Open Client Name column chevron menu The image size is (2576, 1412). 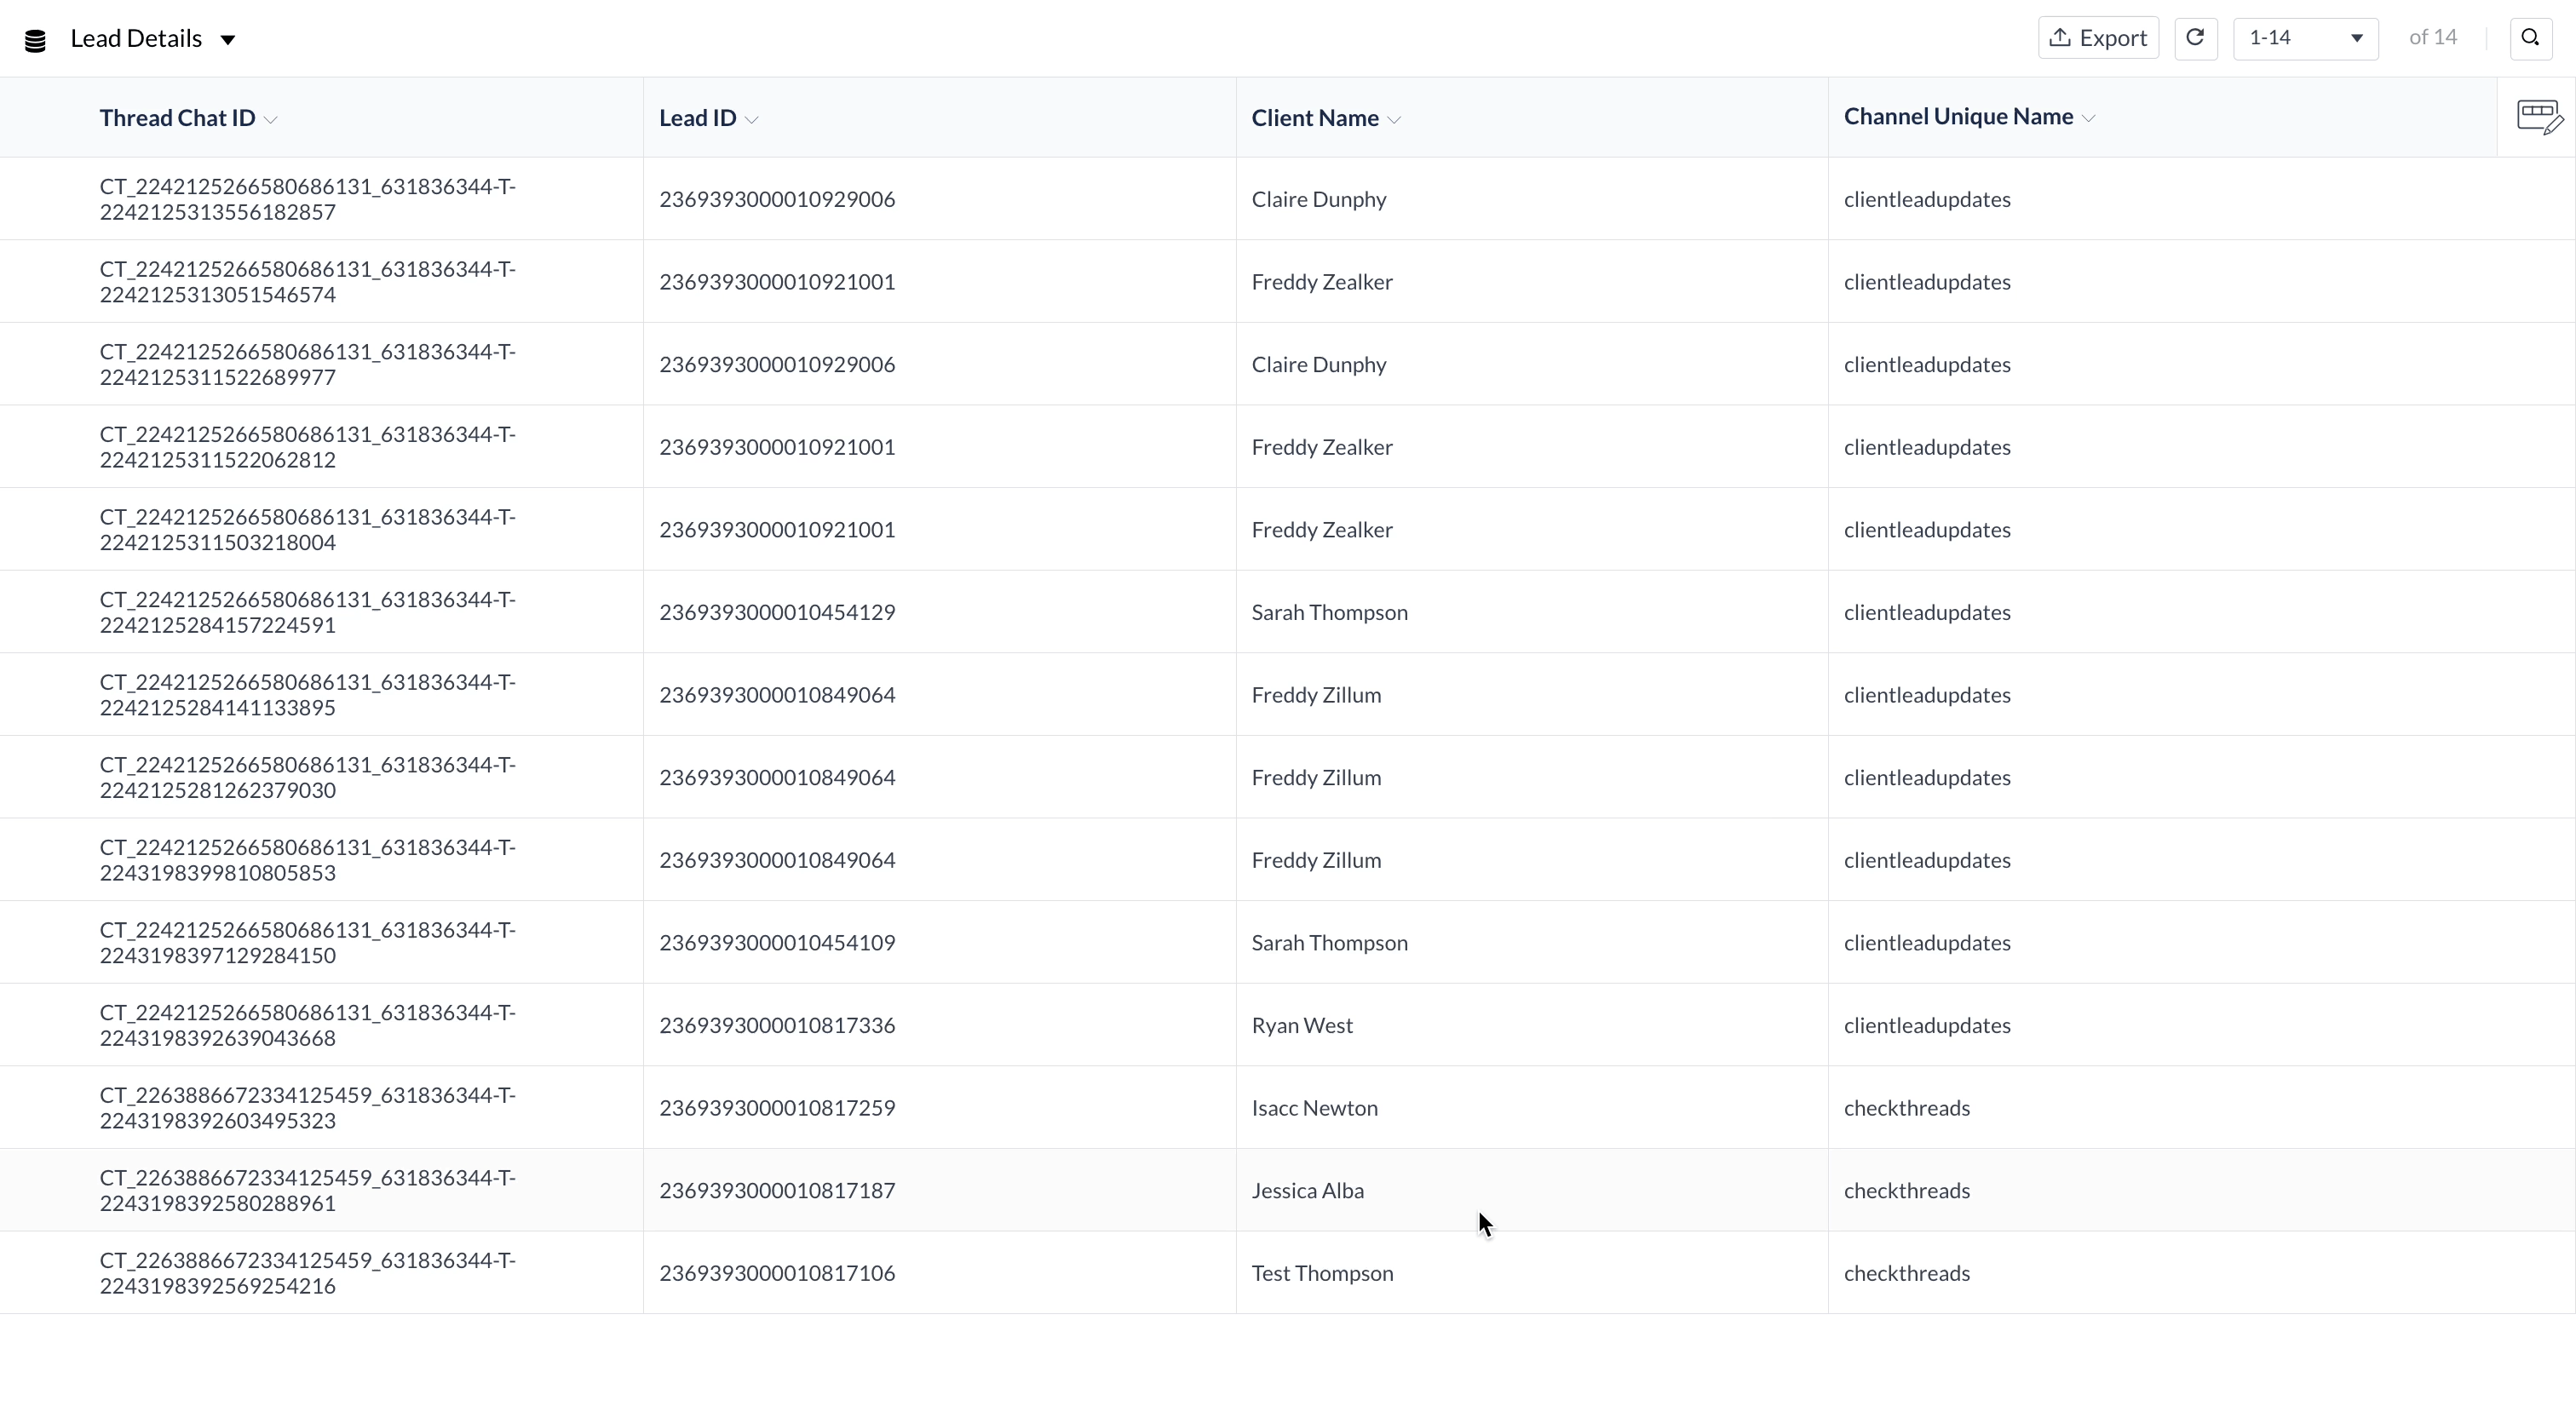[1394, 119]
